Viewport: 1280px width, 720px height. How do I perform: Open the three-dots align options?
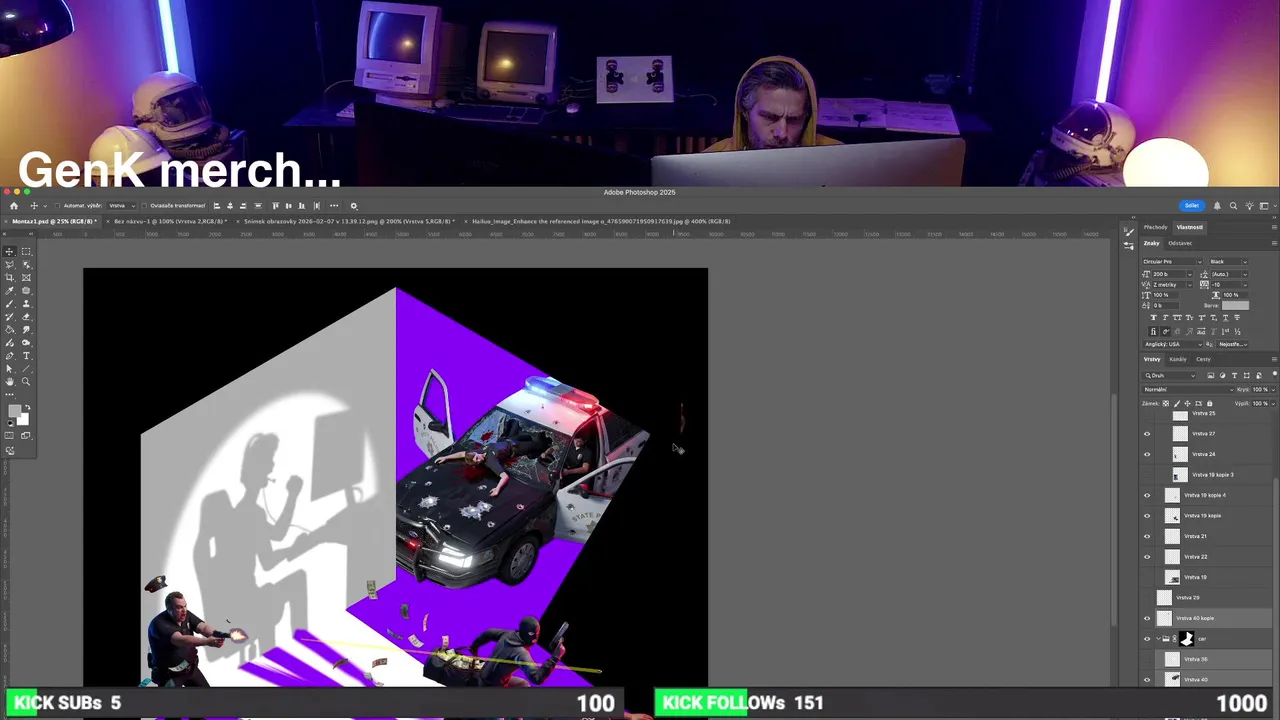[334, 206]
